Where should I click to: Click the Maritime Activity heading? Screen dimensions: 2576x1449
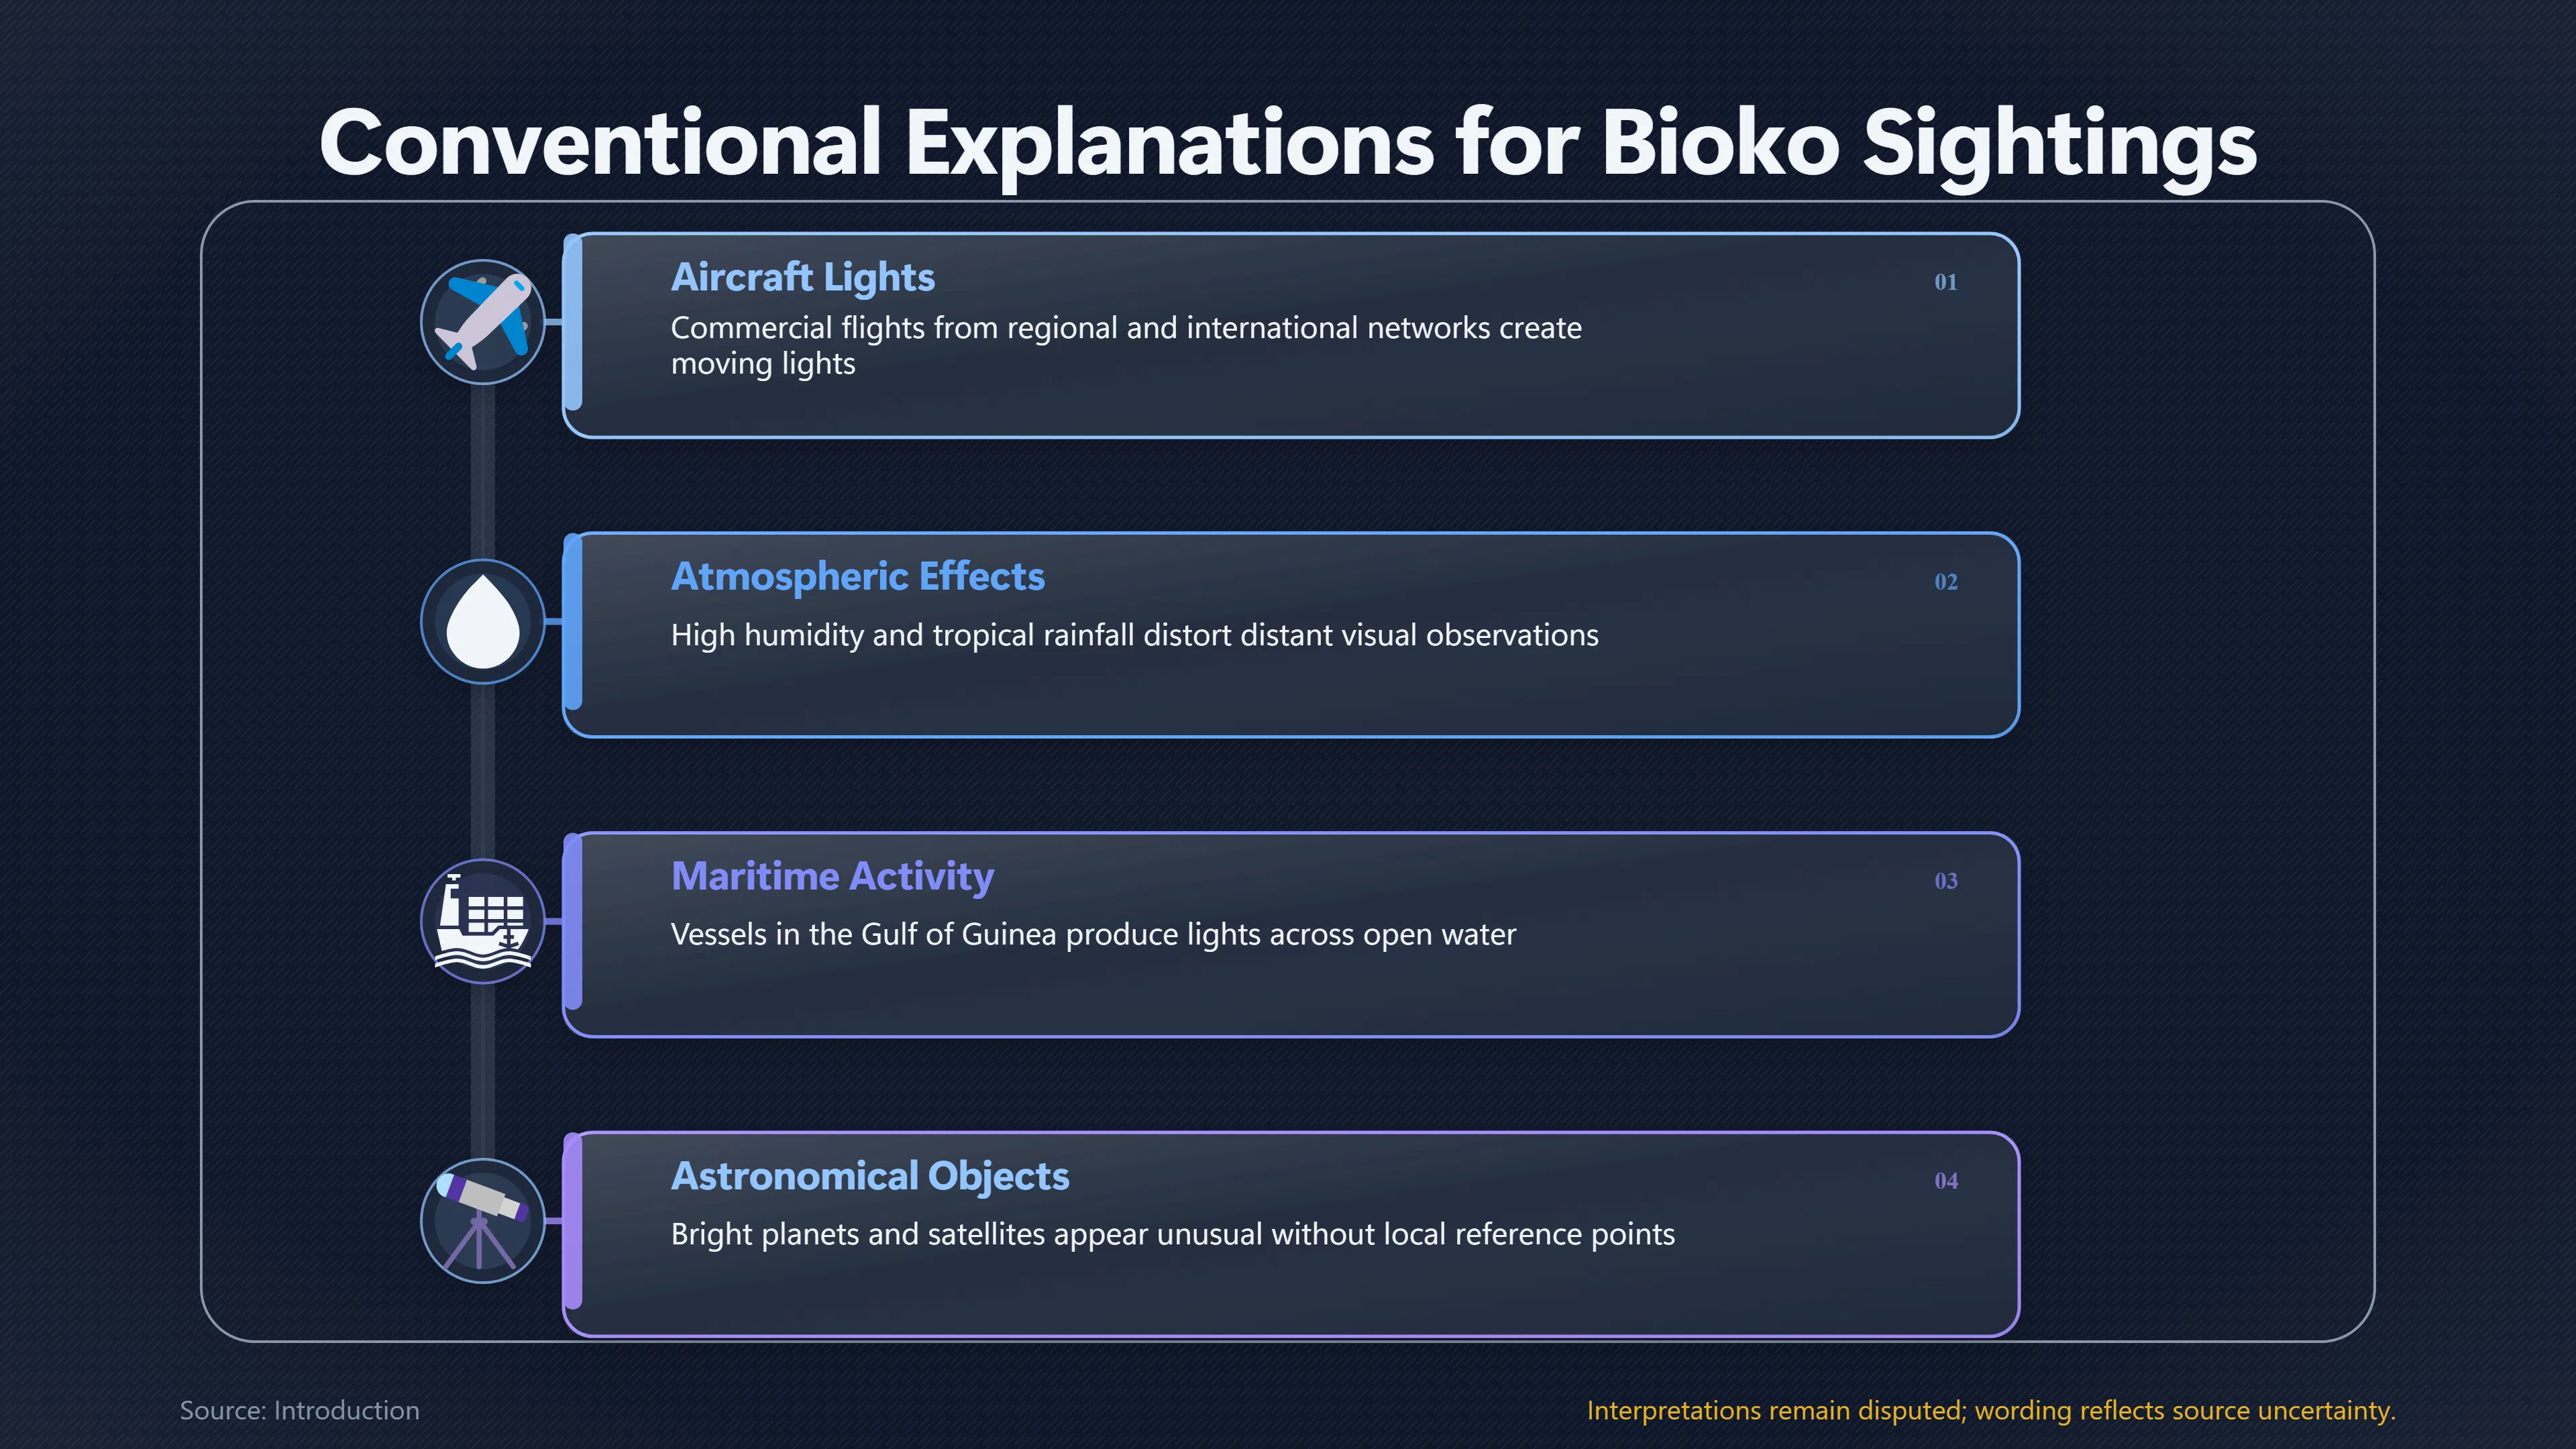832,877
